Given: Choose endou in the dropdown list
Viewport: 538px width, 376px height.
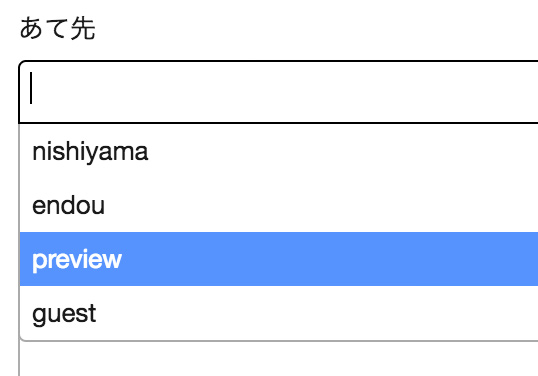Looking at the screenshot, I should coord(279,205).
